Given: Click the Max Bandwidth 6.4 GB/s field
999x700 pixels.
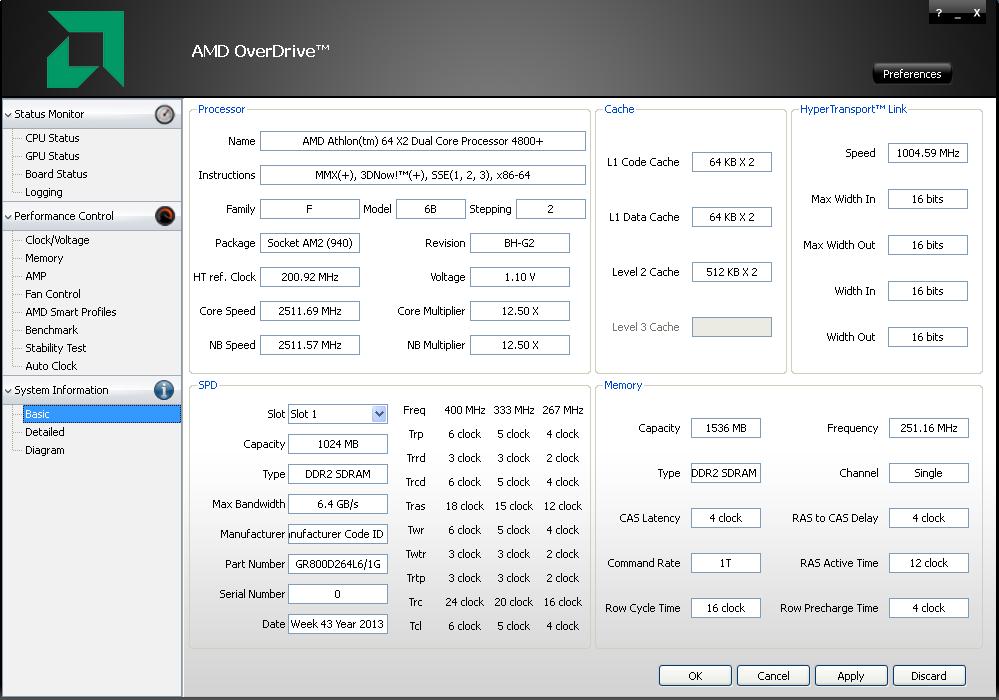Looking at the screenshot, I should click(x=338, y=504).
